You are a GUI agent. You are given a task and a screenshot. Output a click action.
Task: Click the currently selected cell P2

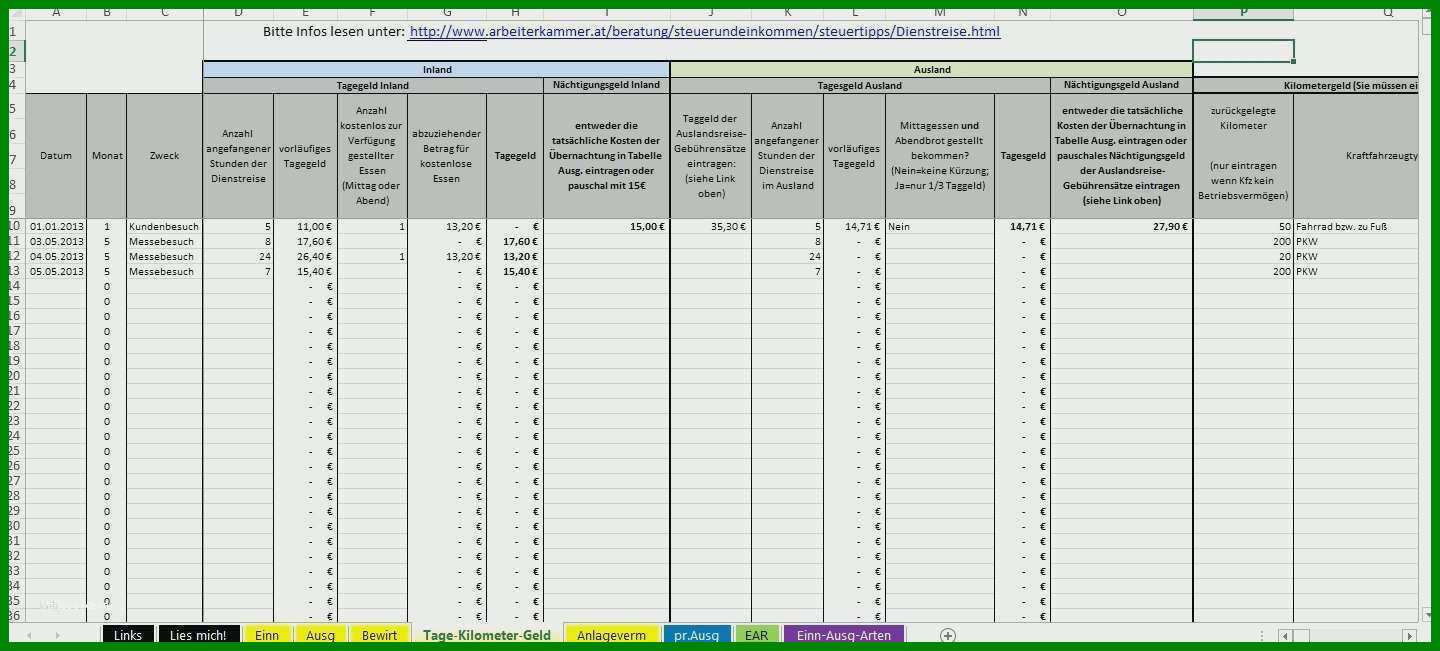coord(1243,51)
